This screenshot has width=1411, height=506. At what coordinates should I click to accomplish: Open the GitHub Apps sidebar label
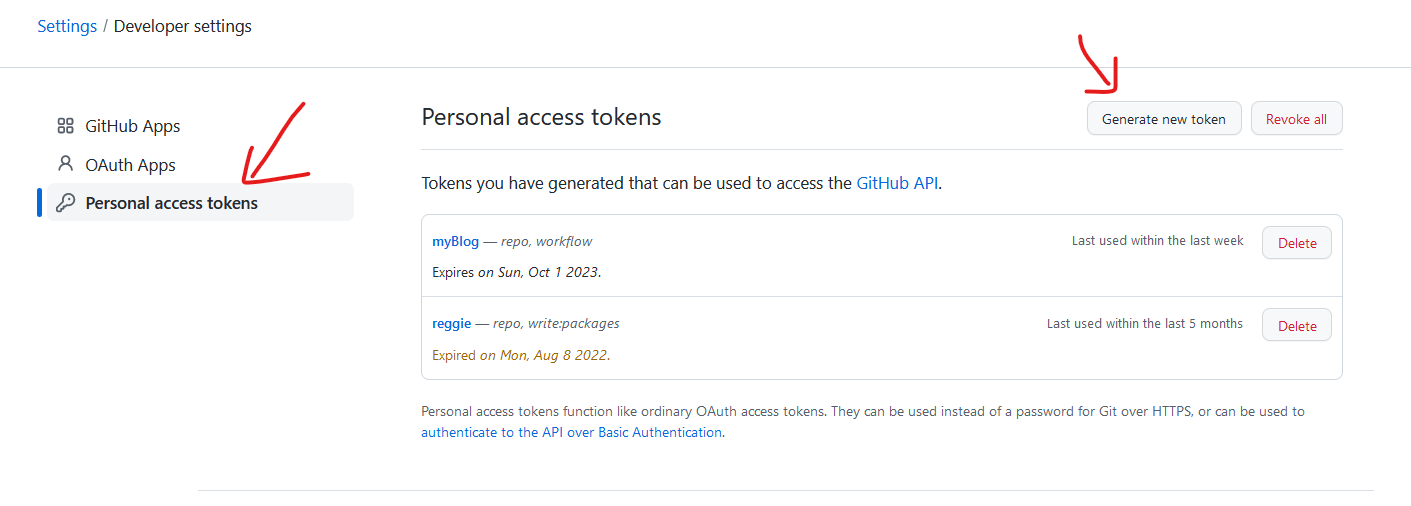tap(133, 126)
